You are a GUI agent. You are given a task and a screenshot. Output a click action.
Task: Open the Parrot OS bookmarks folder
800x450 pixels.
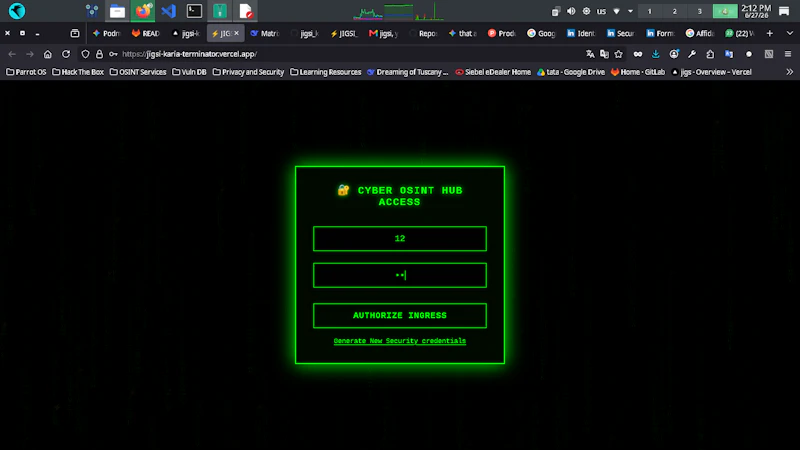coord(26,72)
